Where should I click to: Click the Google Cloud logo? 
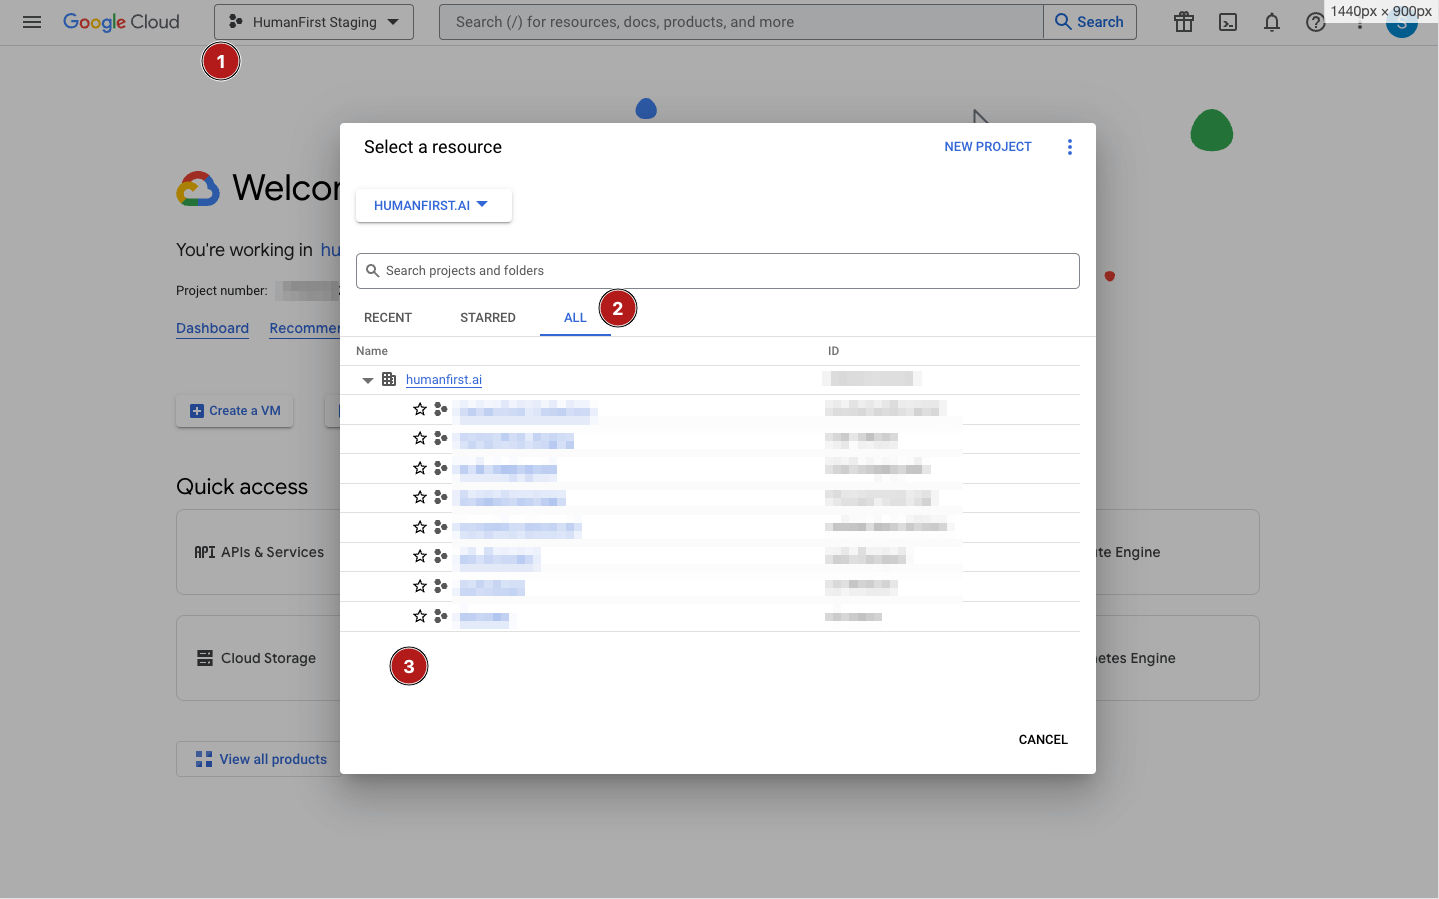(x=121, y=22)
